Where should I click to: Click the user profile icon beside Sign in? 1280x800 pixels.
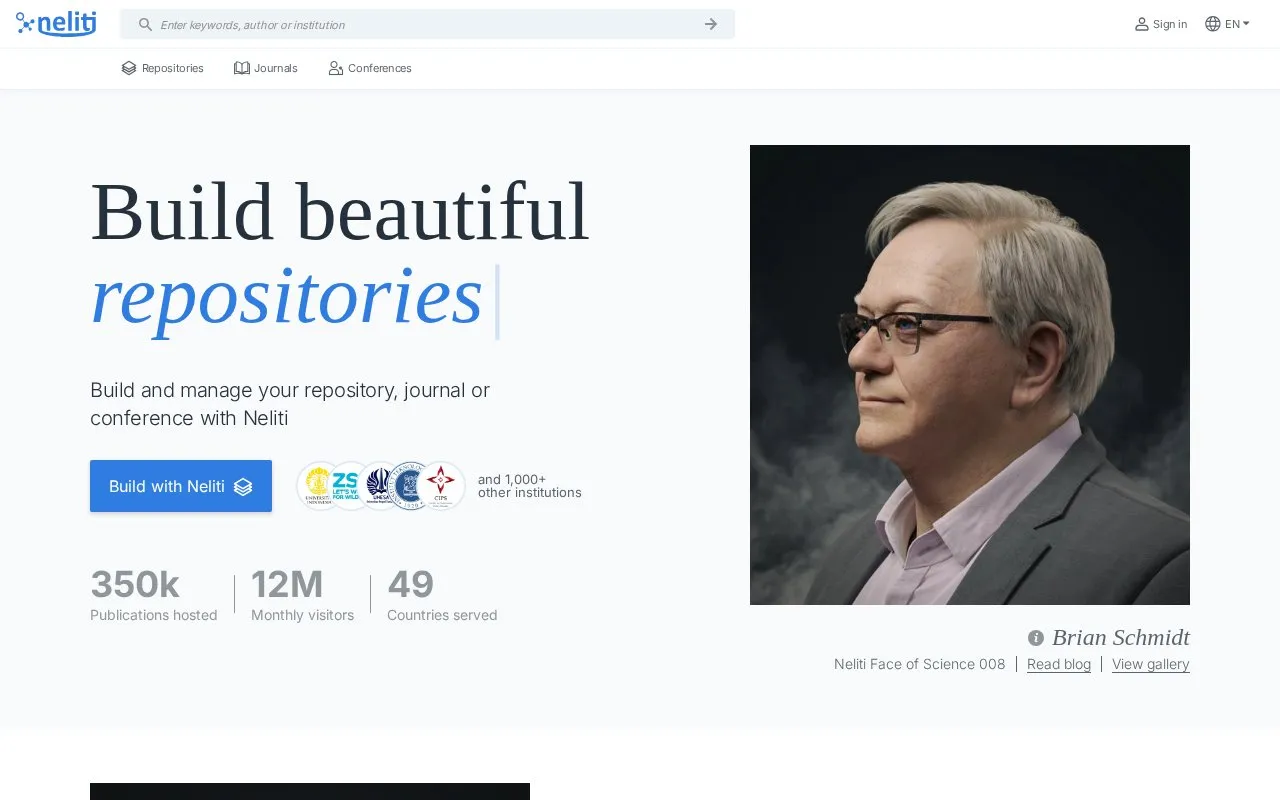click(1141, 24)
